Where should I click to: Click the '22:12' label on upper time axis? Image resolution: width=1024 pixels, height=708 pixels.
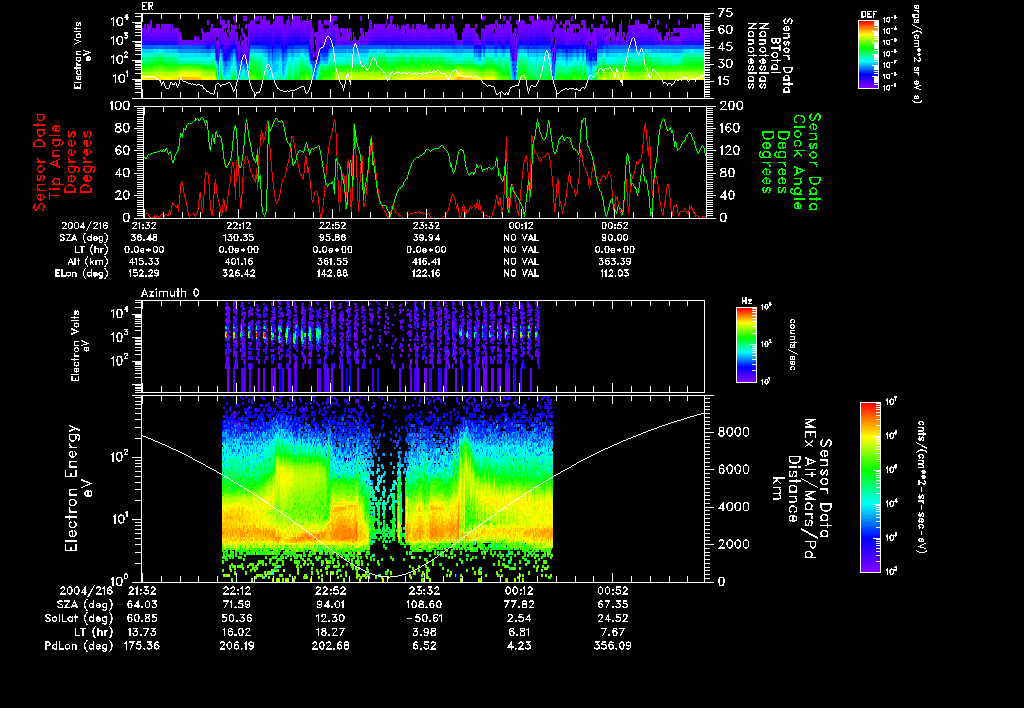coord(238,225)
